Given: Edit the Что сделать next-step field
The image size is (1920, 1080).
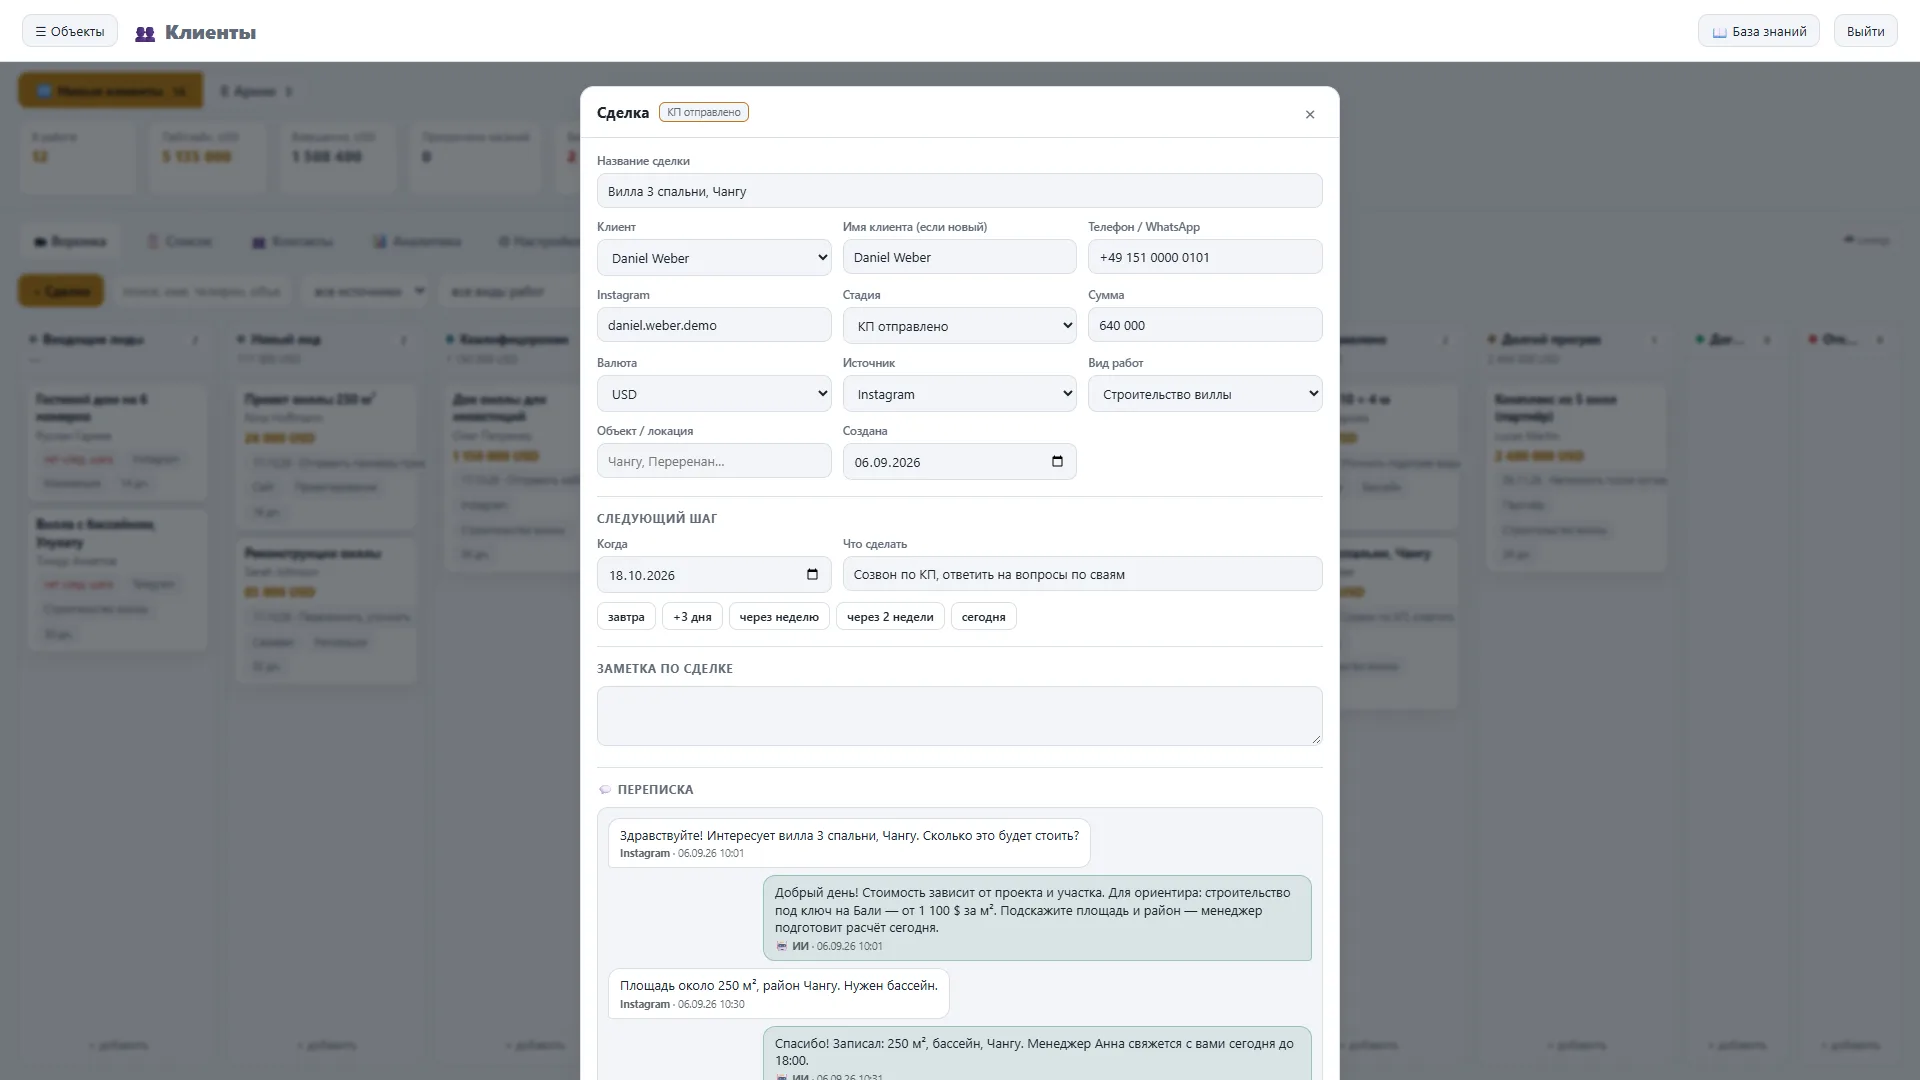Looking at the screenshot, I should [x=1082, y=574].
